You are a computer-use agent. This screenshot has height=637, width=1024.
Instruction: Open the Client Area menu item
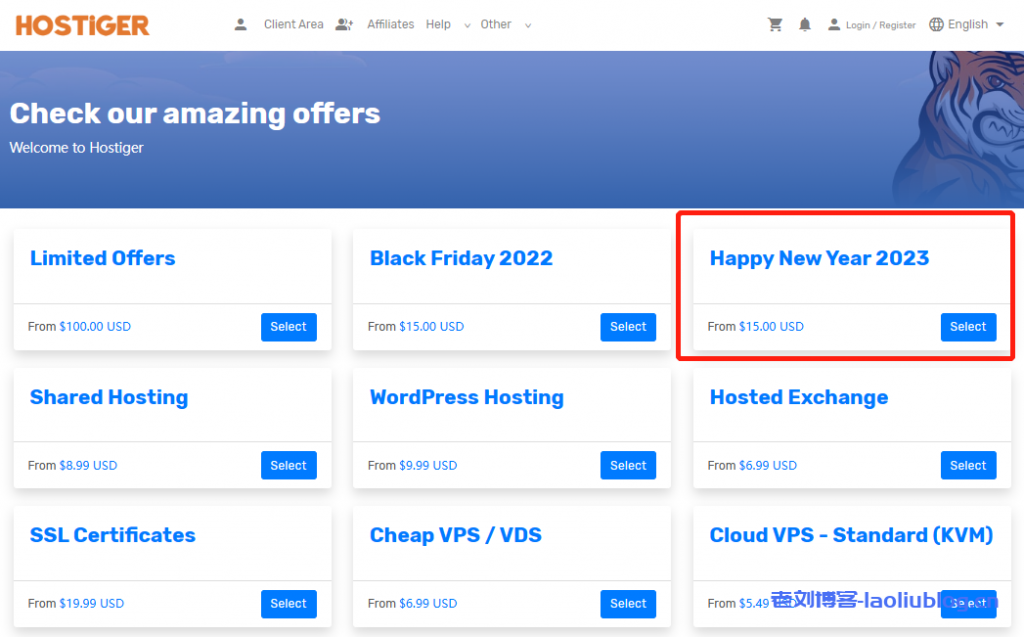click(293, 25)
